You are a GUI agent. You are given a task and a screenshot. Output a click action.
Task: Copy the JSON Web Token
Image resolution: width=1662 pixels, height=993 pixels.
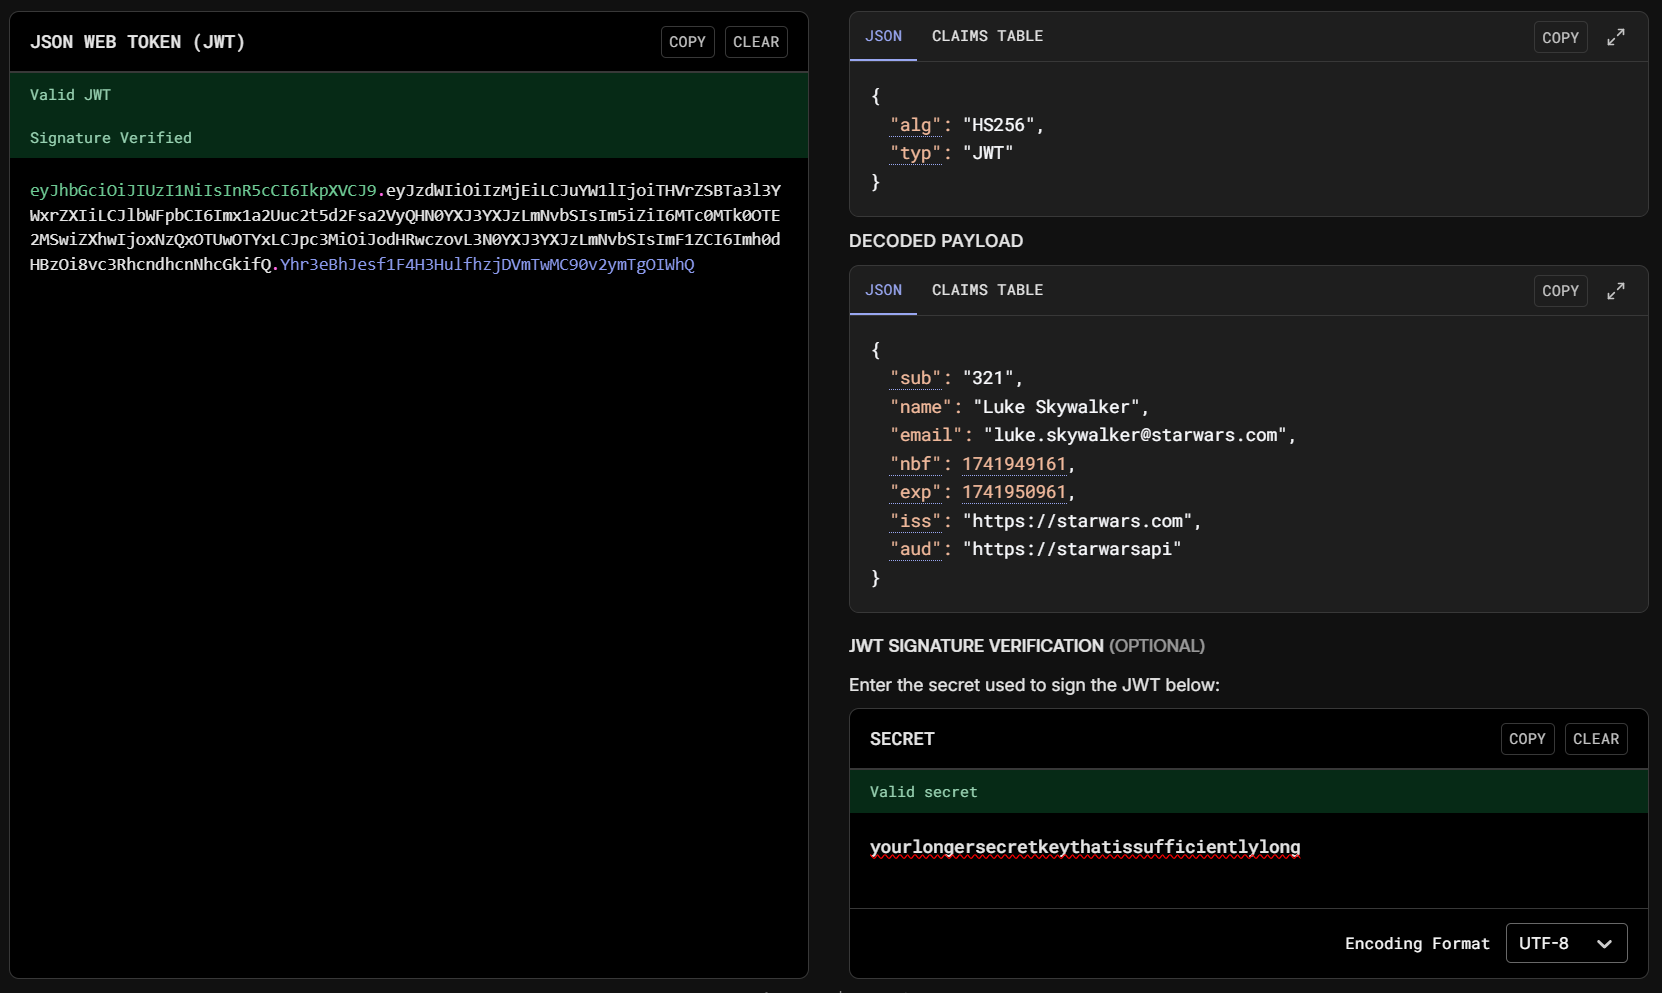pos(688,42)
